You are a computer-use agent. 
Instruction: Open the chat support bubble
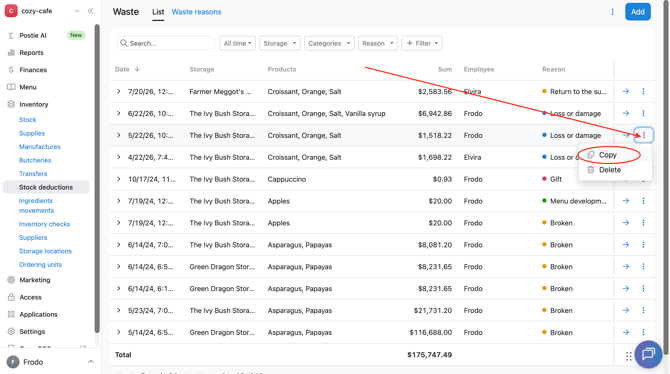(x=648, y=354)
